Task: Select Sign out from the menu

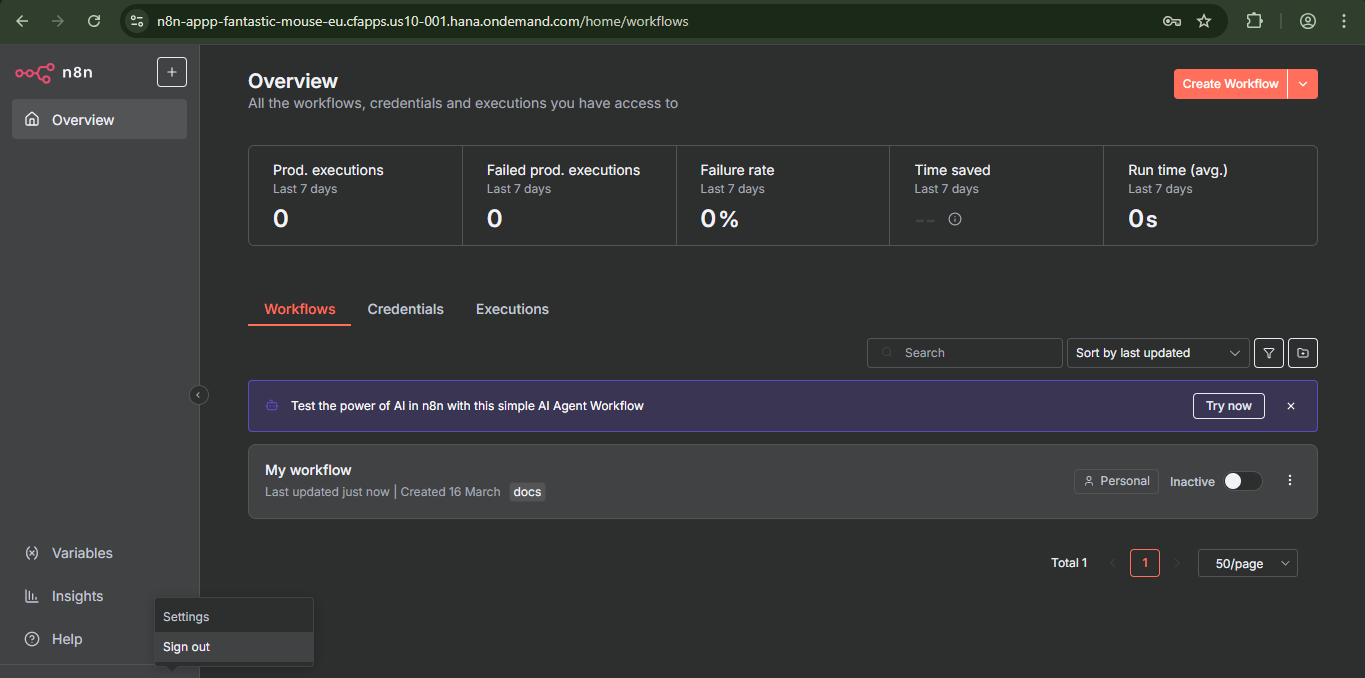Action: [186, 646]
